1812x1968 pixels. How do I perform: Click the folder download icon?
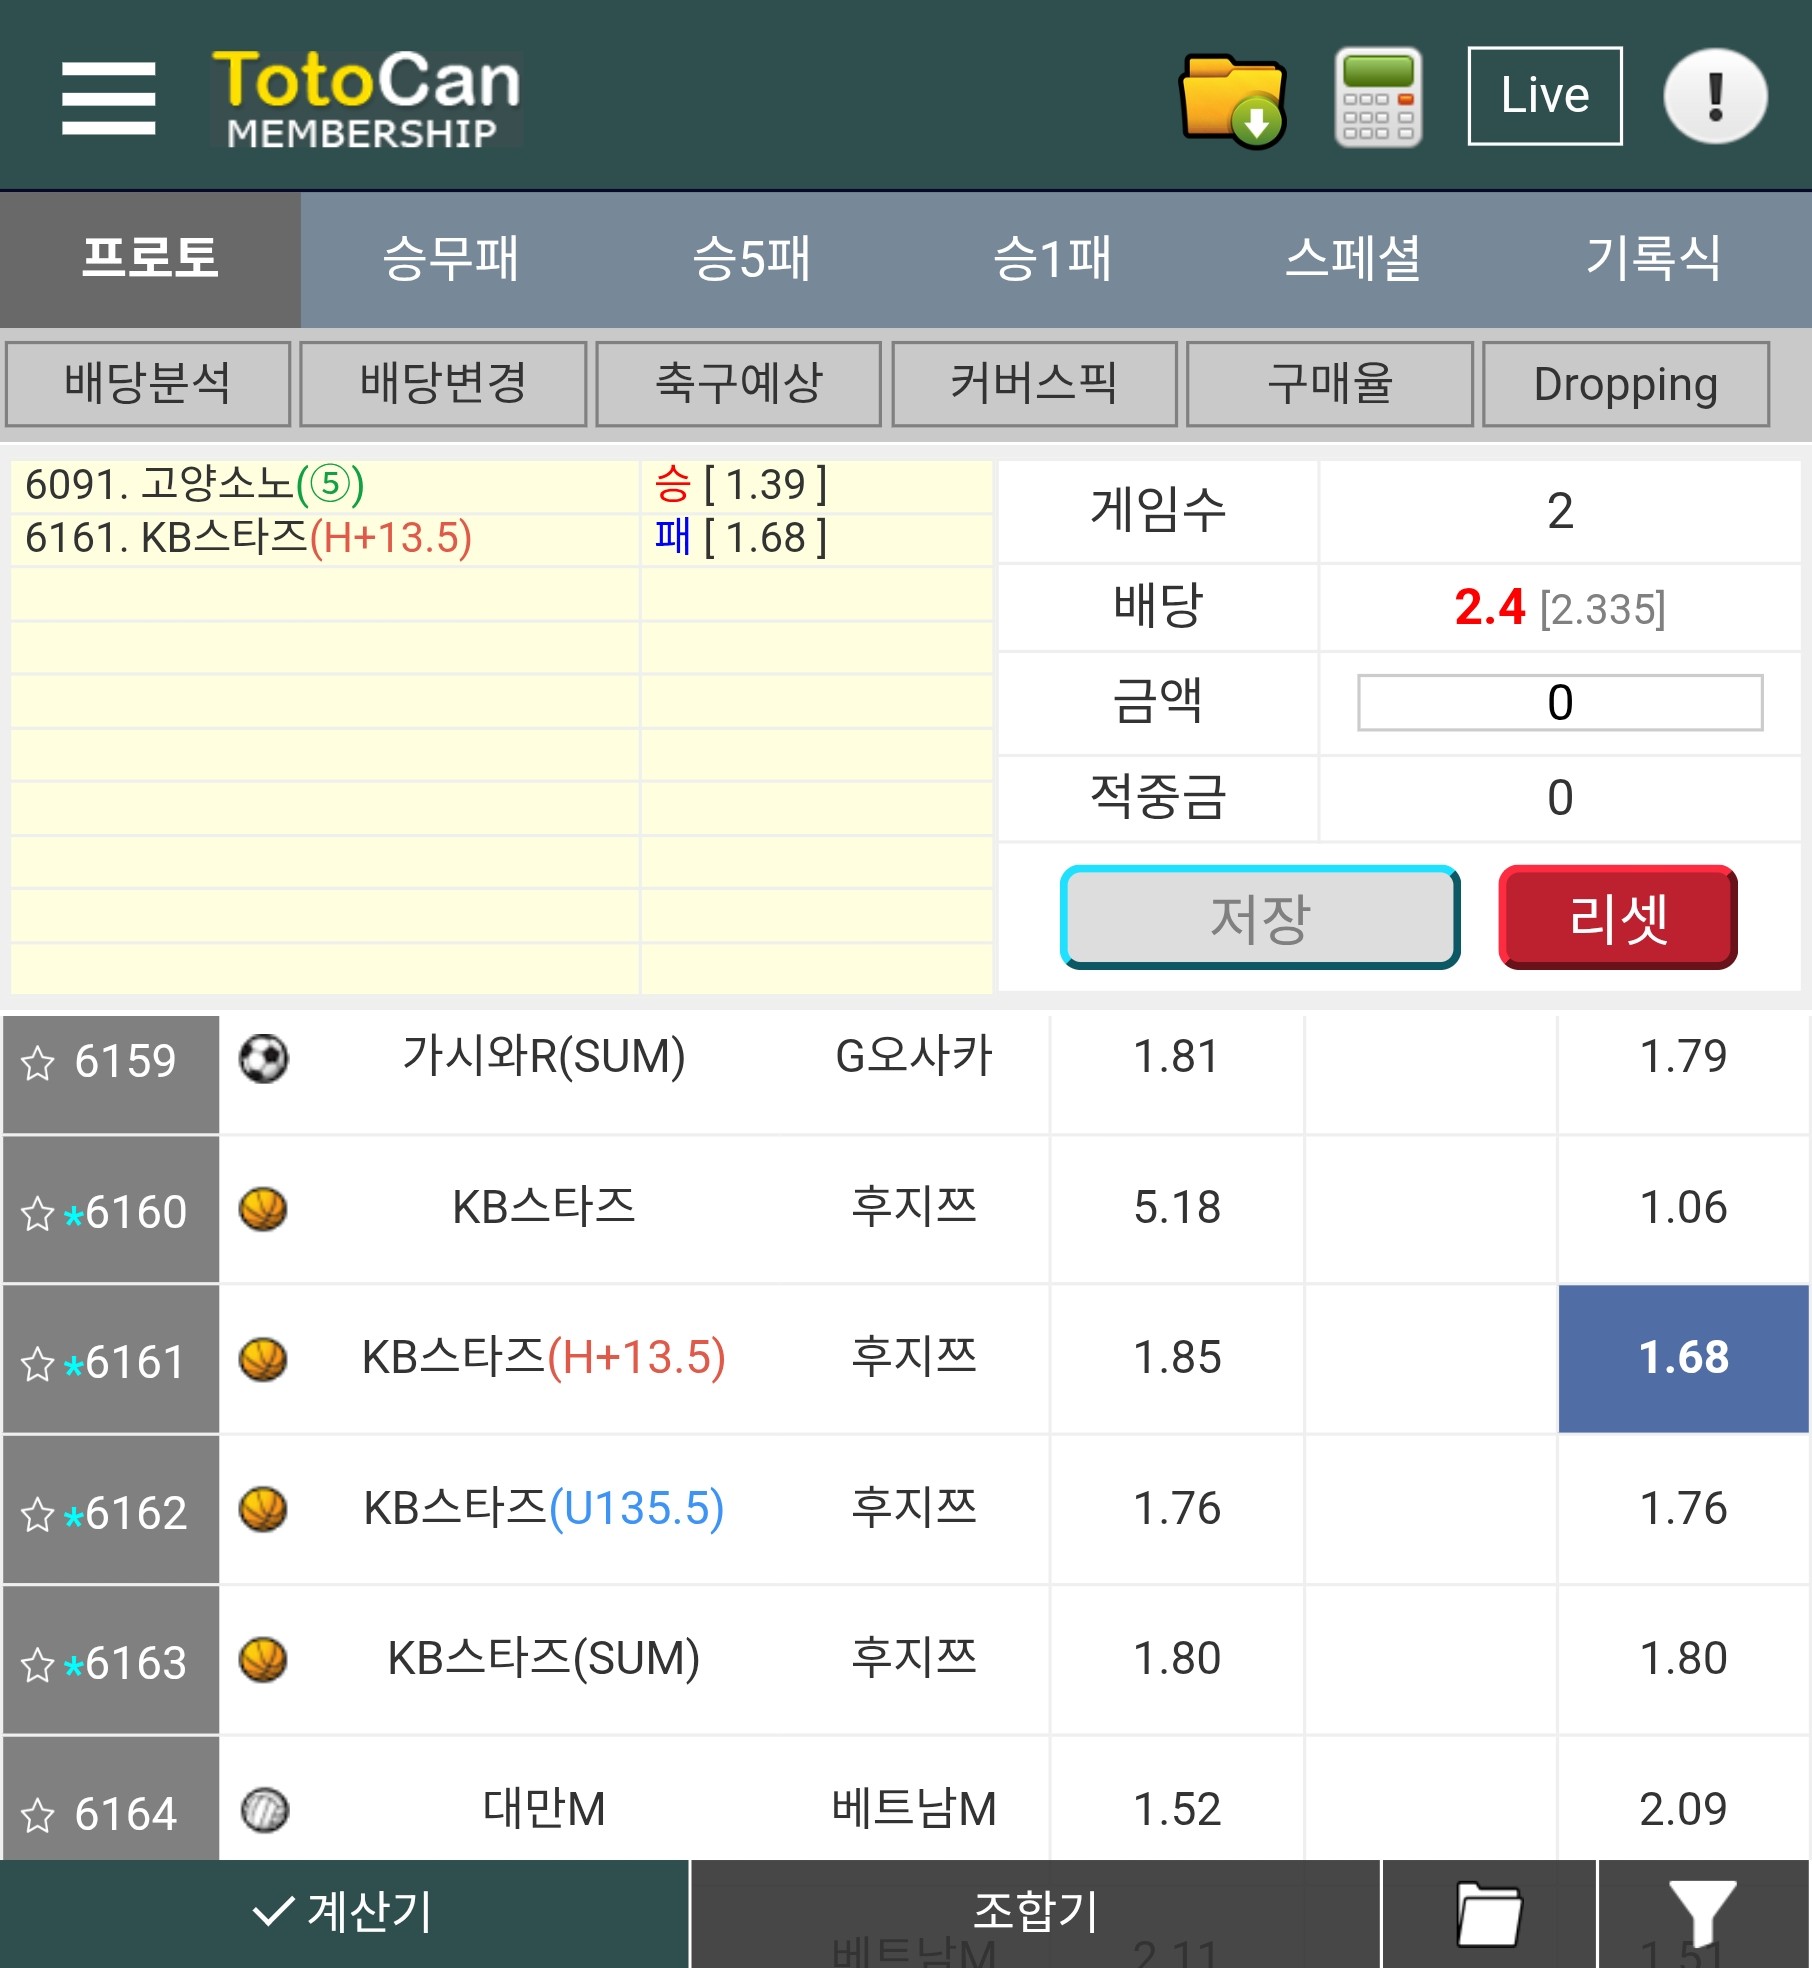1232,99
